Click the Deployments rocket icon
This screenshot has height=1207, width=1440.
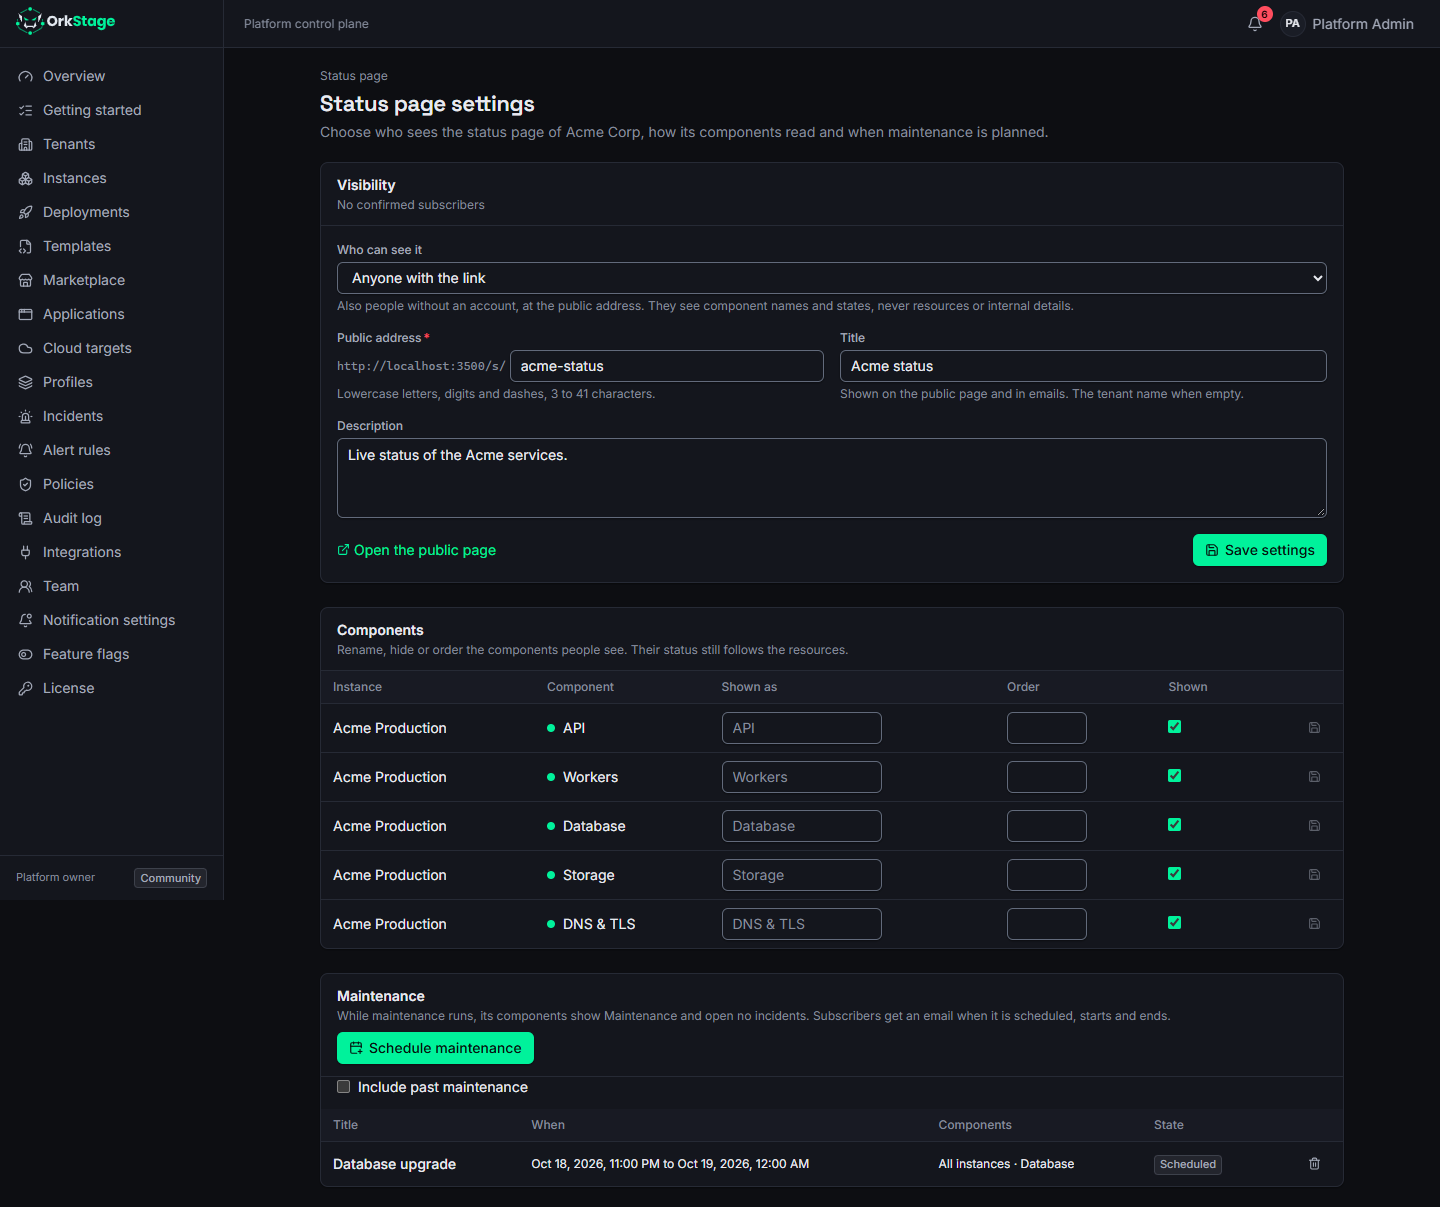coord(26,213)
